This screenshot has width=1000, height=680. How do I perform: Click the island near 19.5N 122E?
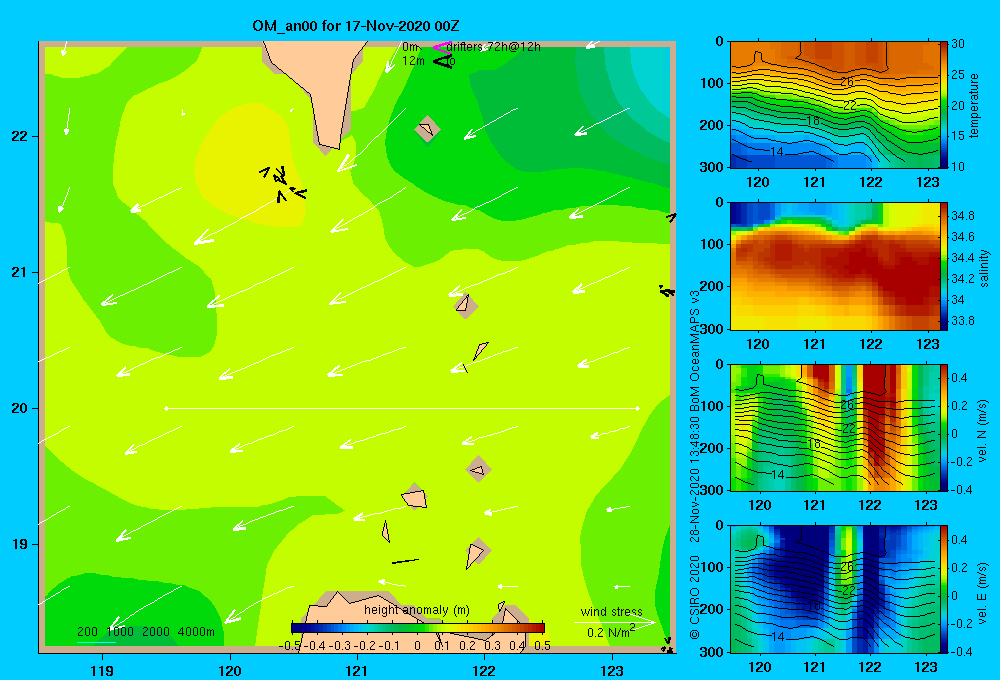(x=478, y=470)
